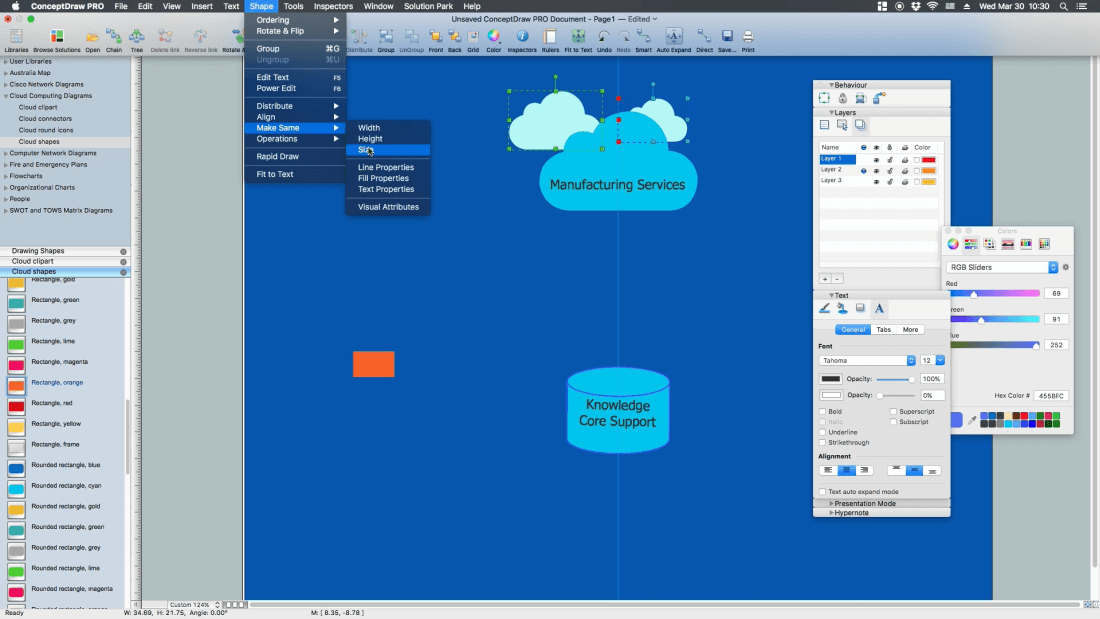Open the RGB Sliders dropdown
The image size is (1100, 619).
click(1002, 267)
